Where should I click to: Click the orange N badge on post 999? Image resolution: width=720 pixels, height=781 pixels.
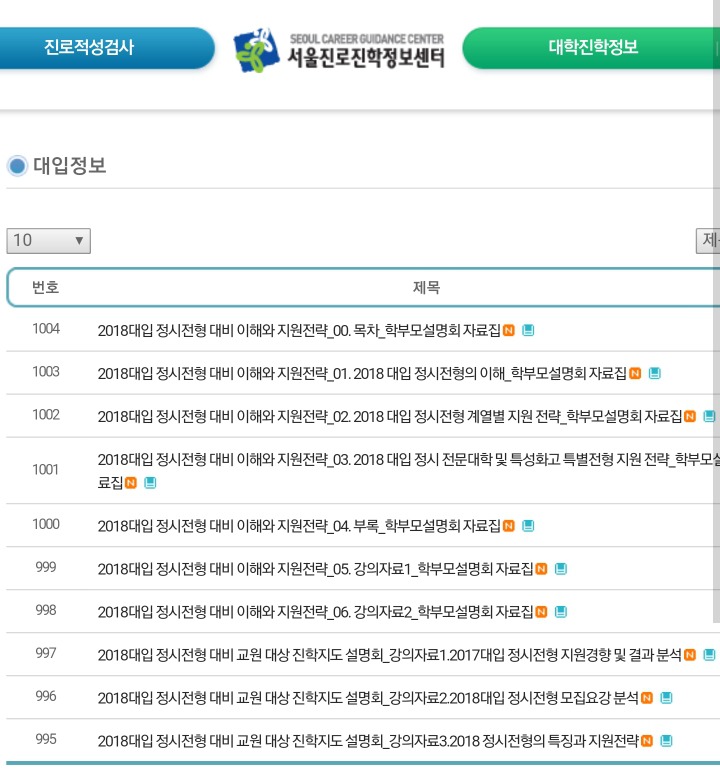[541, 569]
